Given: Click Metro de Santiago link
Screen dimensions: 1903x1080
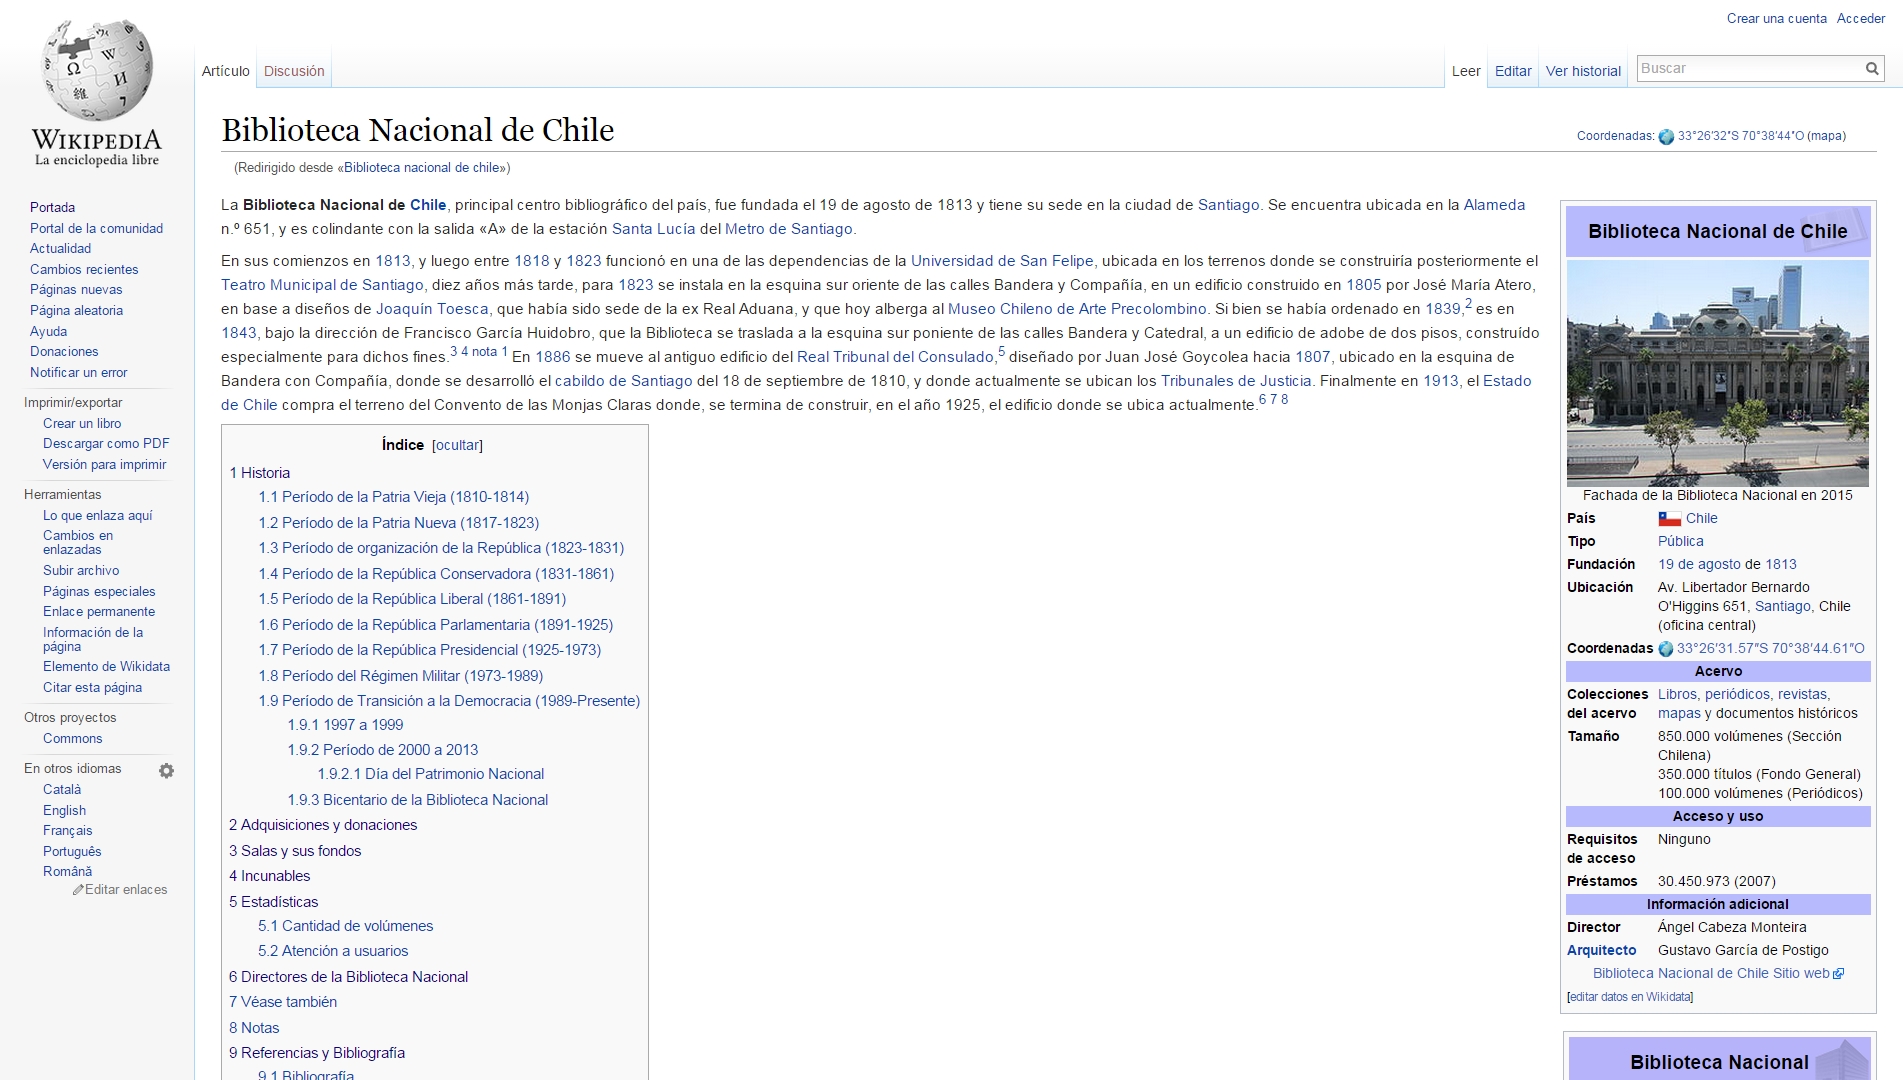Looking at the screenshot, I should (x=788, y=229).
